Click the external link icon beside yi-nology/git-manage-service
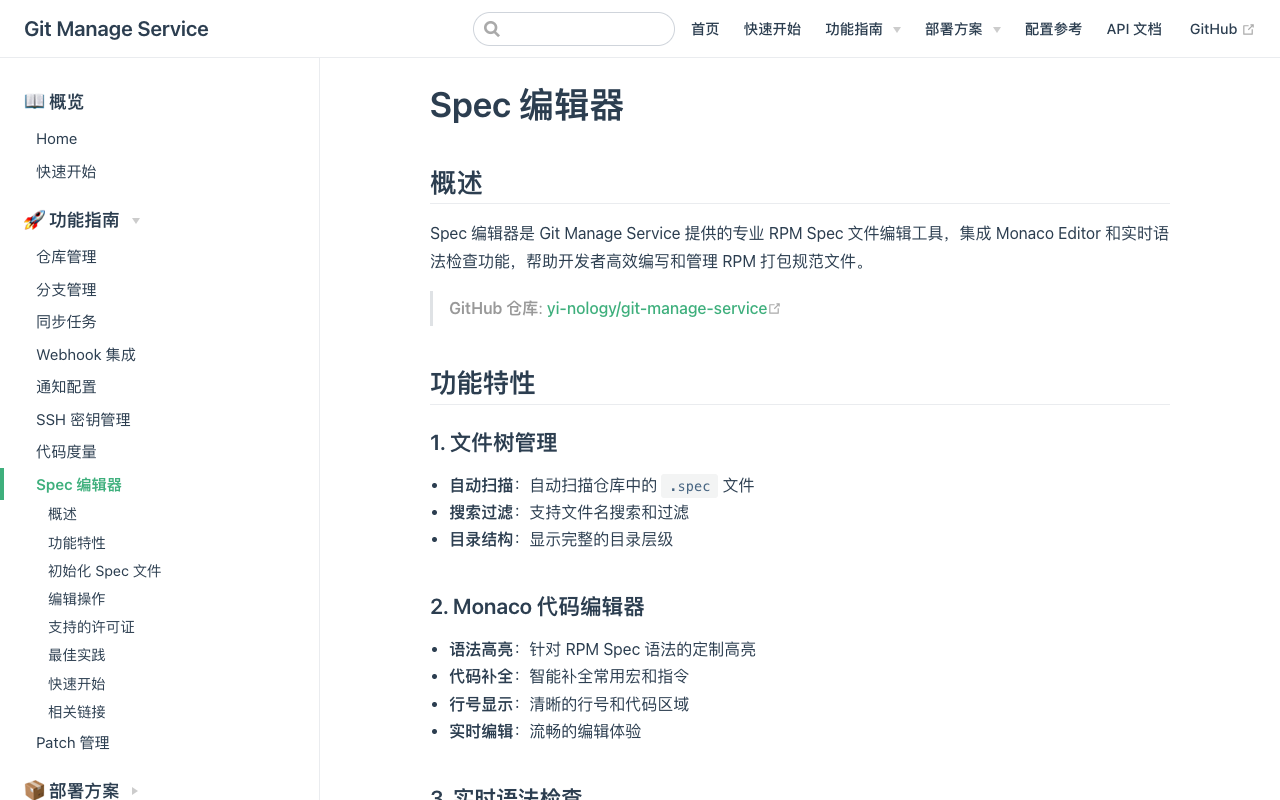This screenshot has height=800, width=1280. [776, 308]
